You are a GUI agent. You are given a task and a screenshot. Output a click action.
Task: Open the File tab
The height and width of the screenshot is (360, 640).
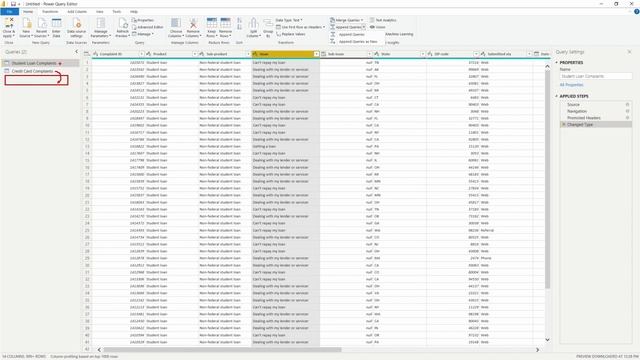9,11
